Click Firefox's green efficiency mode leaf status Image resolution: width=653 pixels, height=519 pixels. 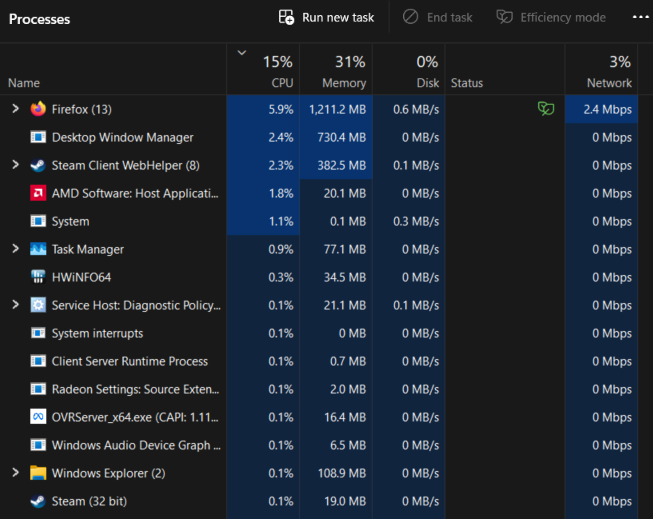pos(546,109)
